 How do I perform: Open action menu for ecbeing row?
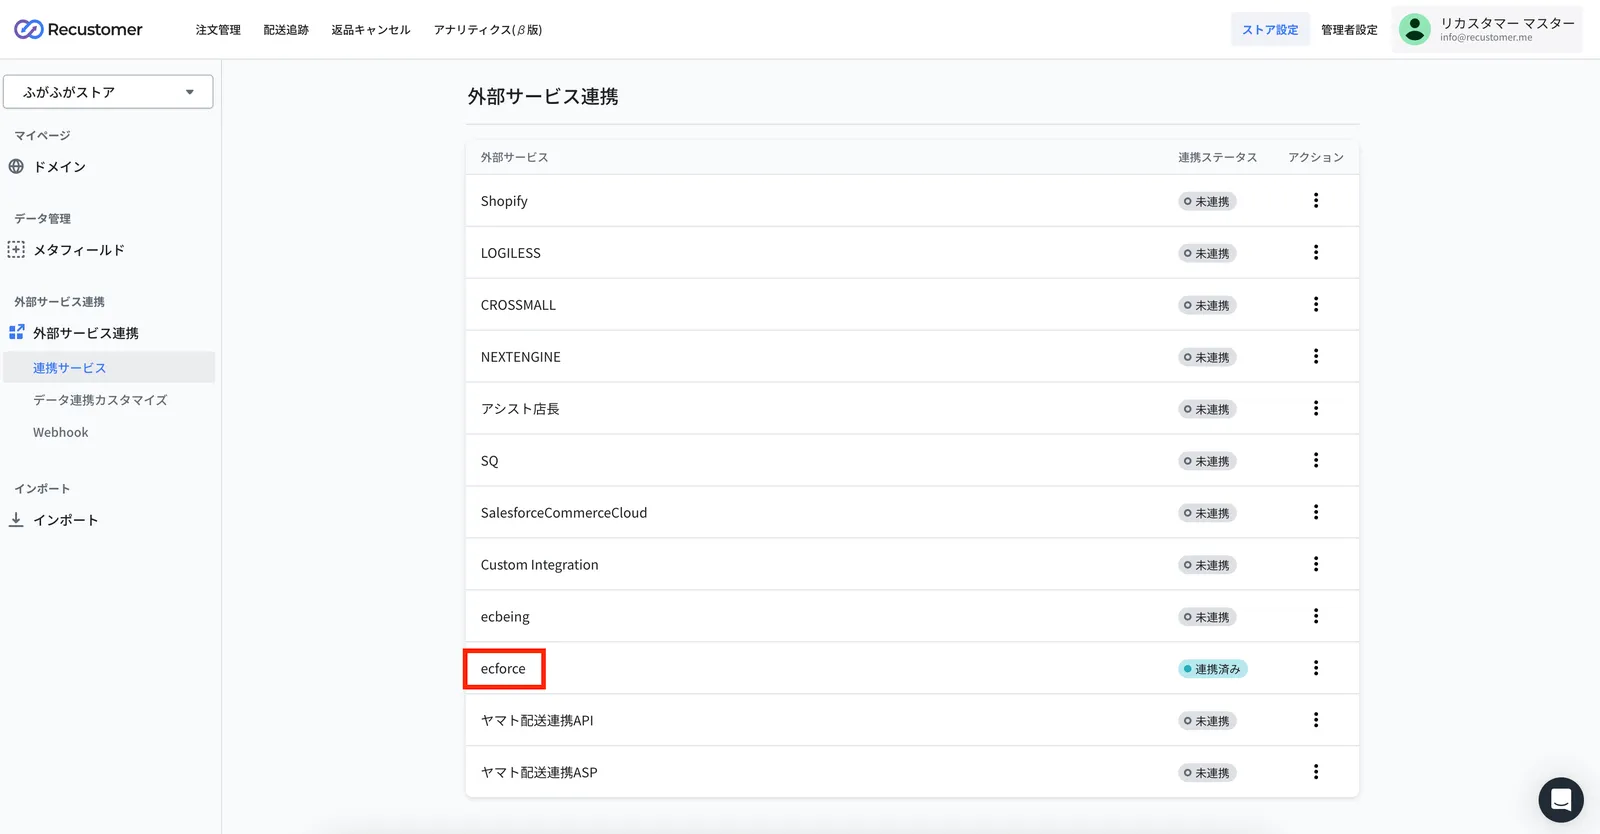(x=1316, y=617)
